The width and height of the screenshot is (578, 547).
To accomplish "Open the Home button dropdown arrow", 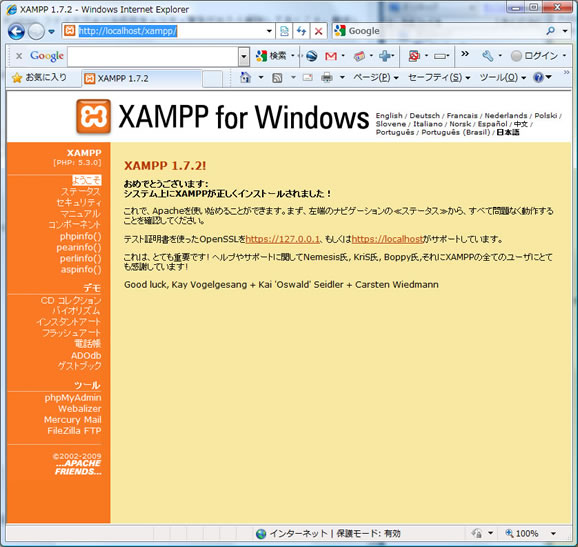I will (261, 77).
